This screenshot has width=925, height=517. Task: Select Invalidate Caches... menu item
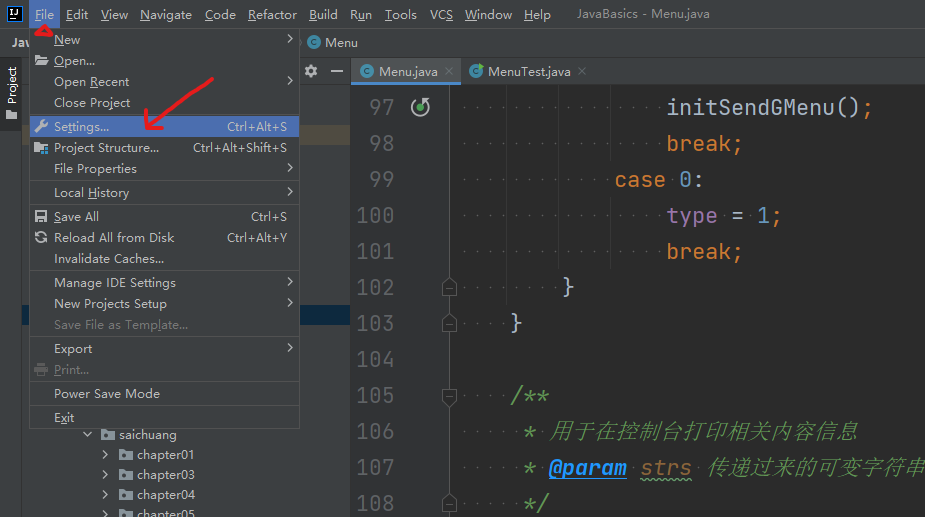[x=164, y=258]
